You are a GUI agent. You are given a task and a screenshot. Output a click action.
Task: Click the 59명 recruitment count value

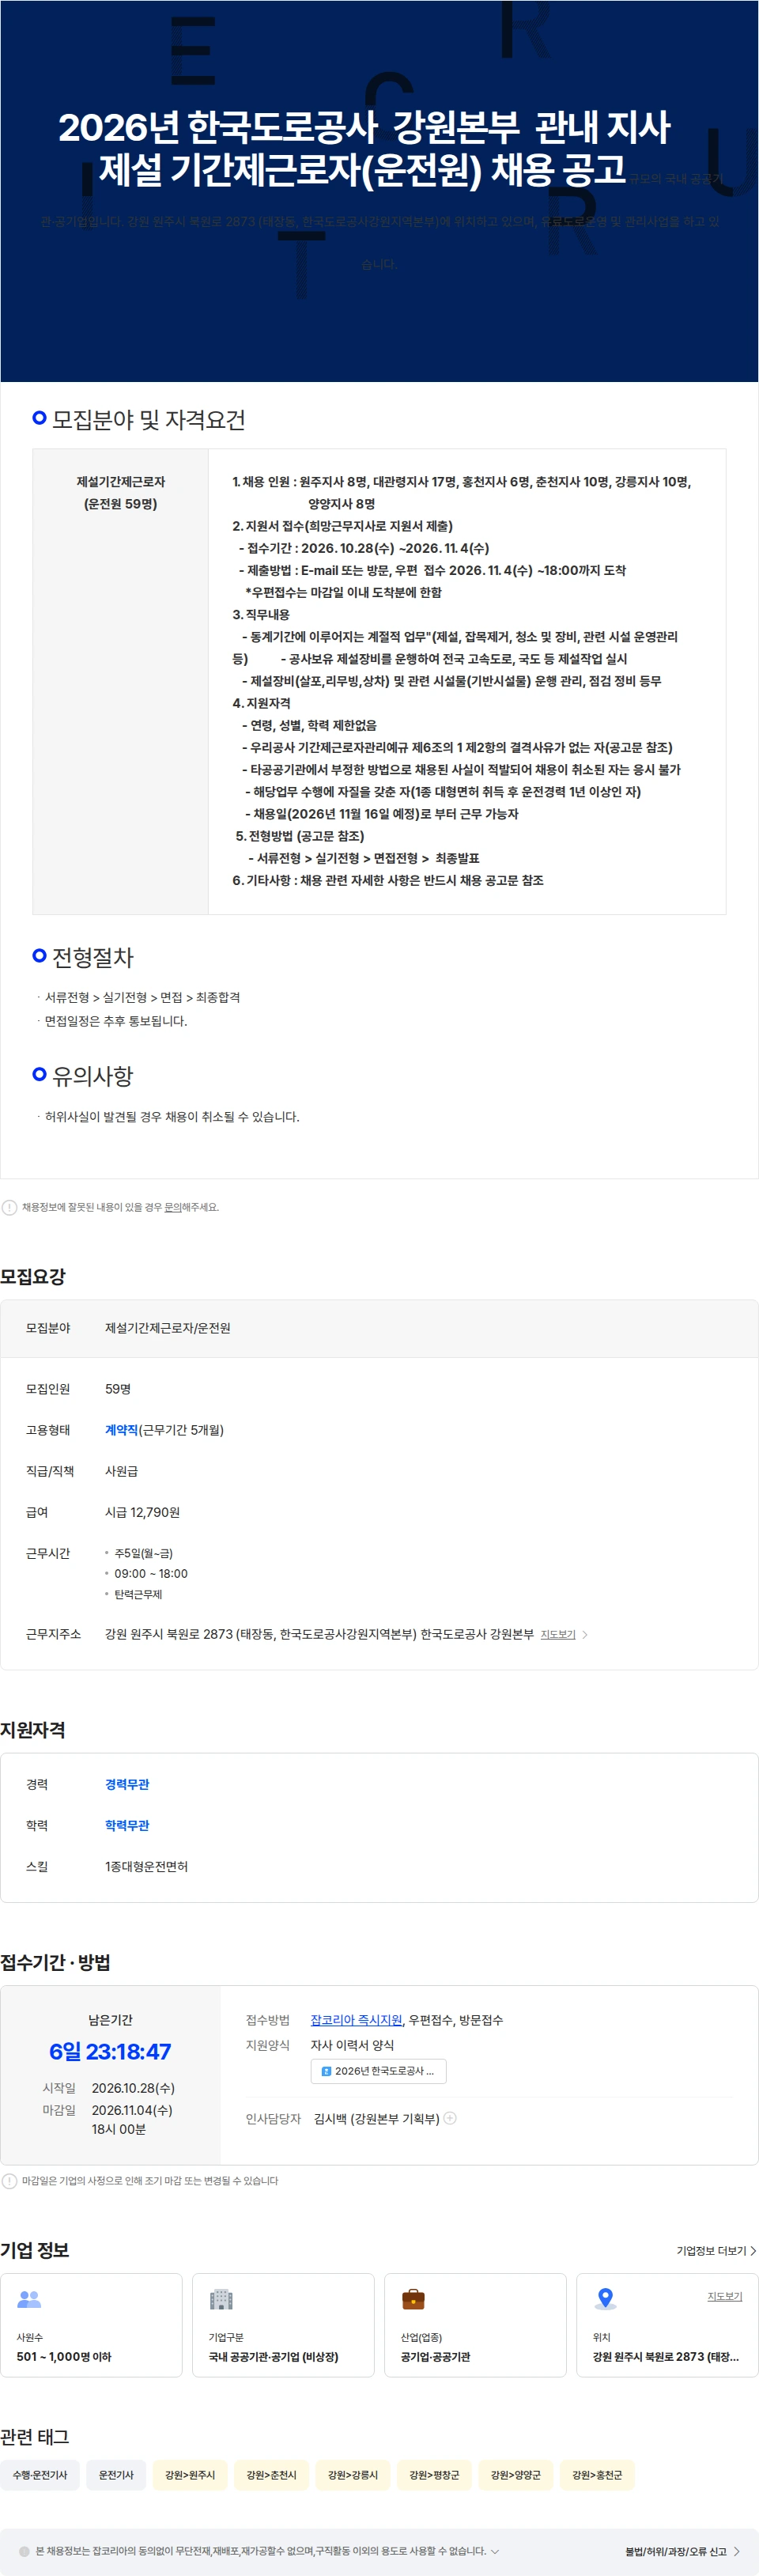pyautogui.click(x=118, y=1389)
